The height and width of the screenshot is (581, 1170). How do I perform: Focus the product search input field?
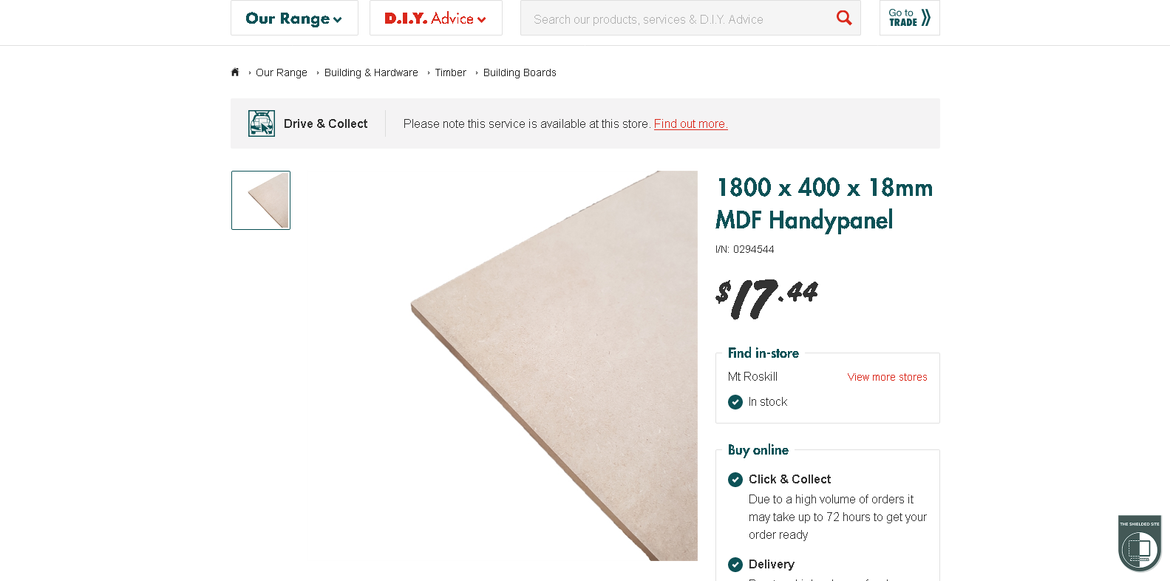(x=679, y=19)
